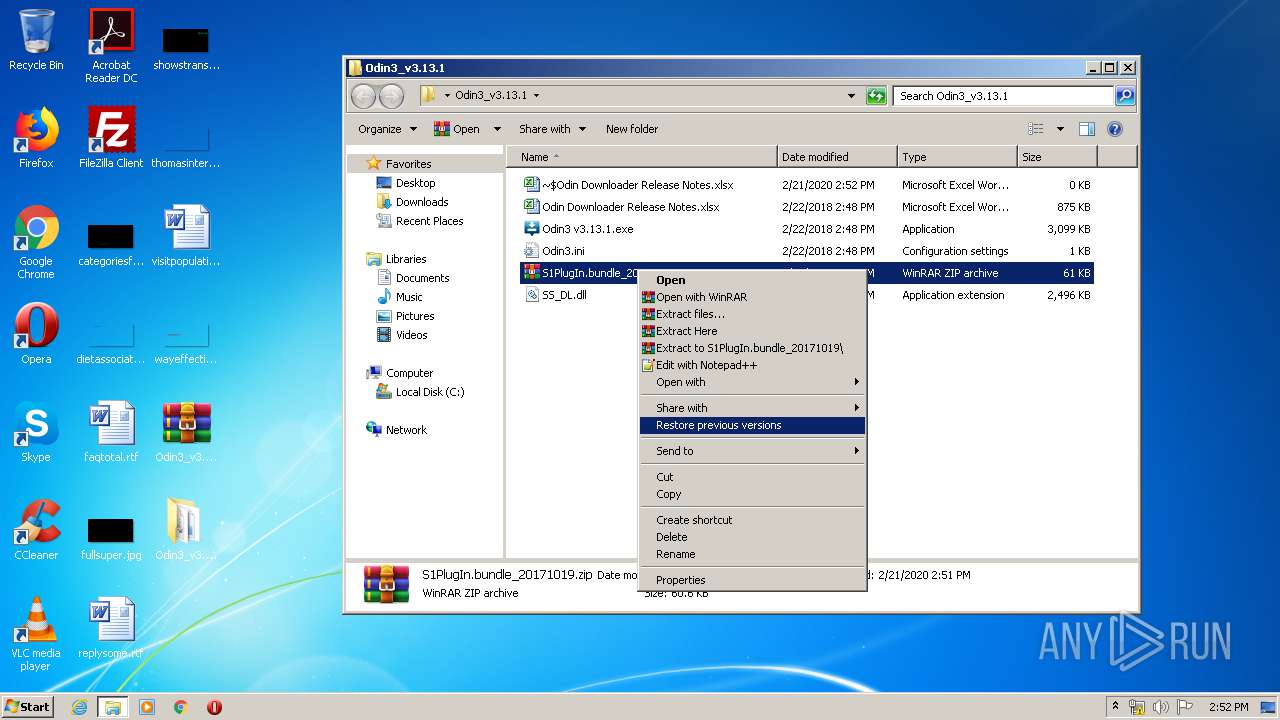The image size is (1280, 720).
Task: Click the search magnifier icon
Action: pos(1125,96)
